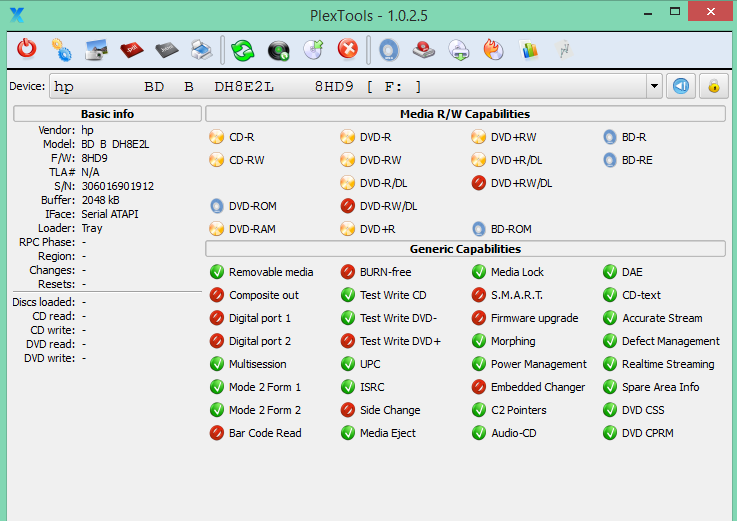Click blue eject button next to device
The image size is (737, 521).
click(681, 86)
